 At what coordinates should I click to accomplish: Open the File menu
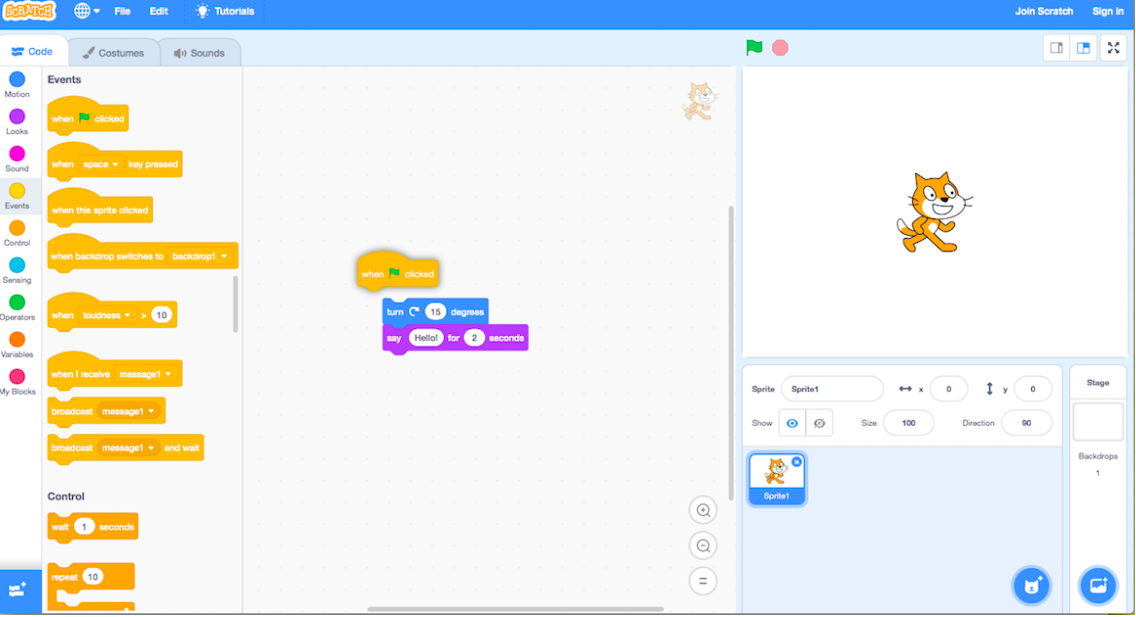[122, 11]
